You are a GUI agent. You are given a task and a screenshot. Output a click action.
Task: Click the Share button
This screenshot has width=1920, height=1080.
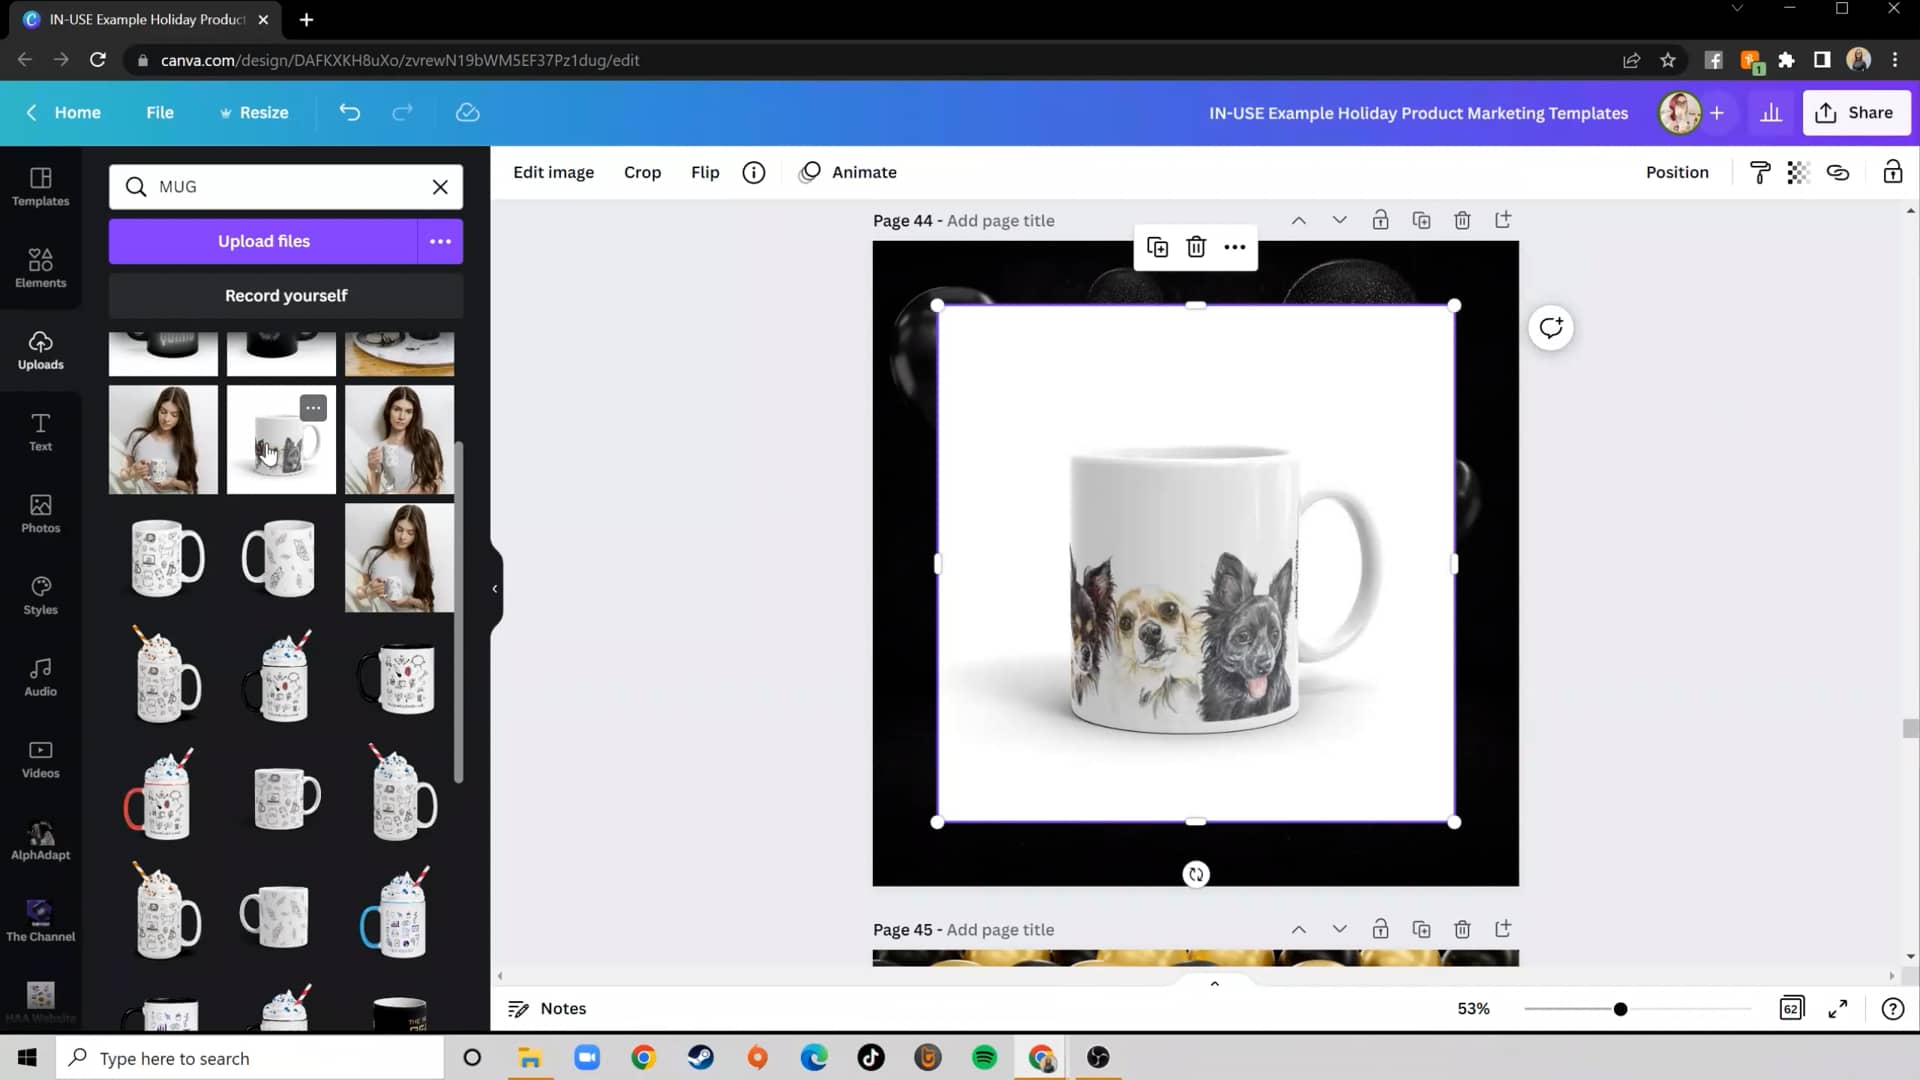pyautogui.click(x=1856, y=113)
